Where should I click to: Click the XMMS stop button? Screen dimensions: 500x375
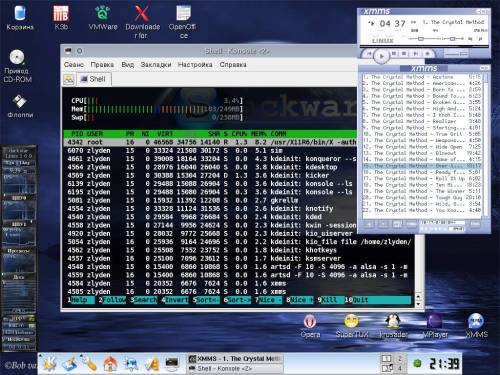pyautogui.click(x=404, y=53)
